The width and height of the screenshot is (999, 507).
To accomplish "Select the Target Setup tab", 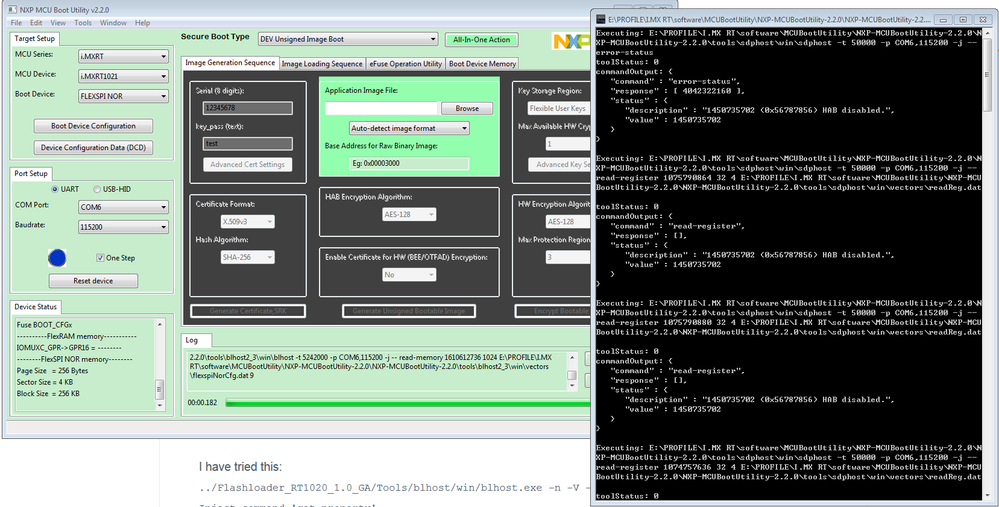I will pos(34,38).
